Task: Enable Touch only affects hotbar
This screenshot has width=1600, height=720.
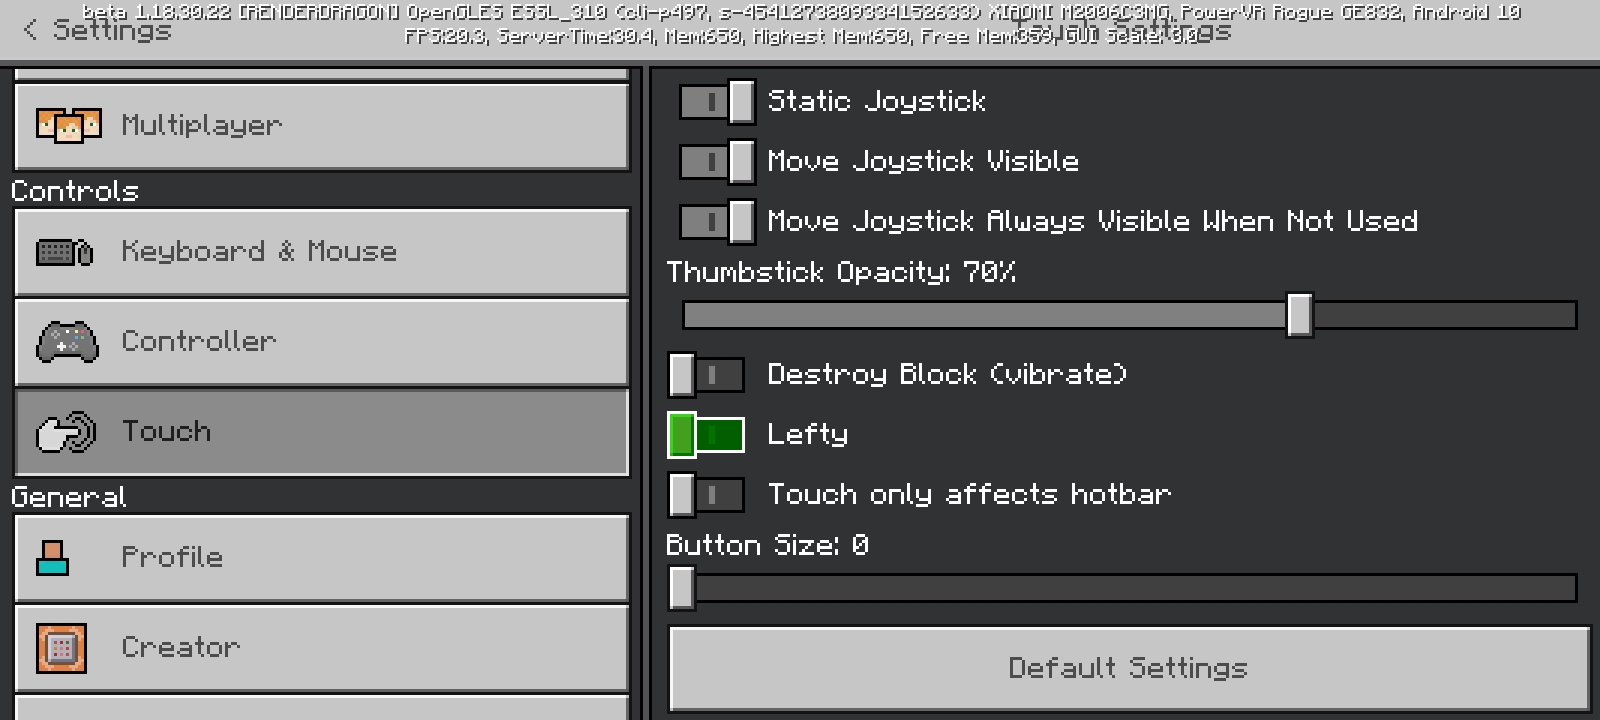Action: click(x=706, y=495)
